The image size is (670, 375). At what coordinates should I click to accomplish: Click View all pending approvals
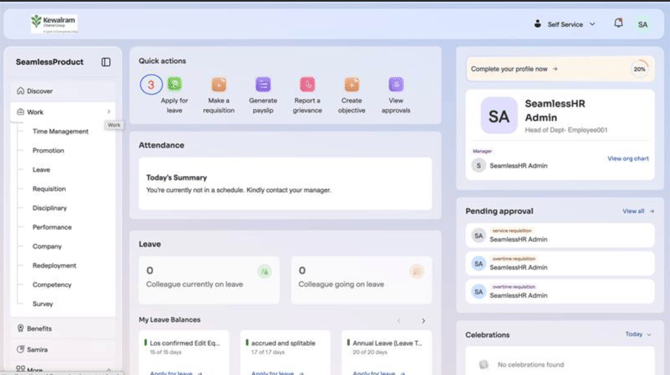click(638, 211)
